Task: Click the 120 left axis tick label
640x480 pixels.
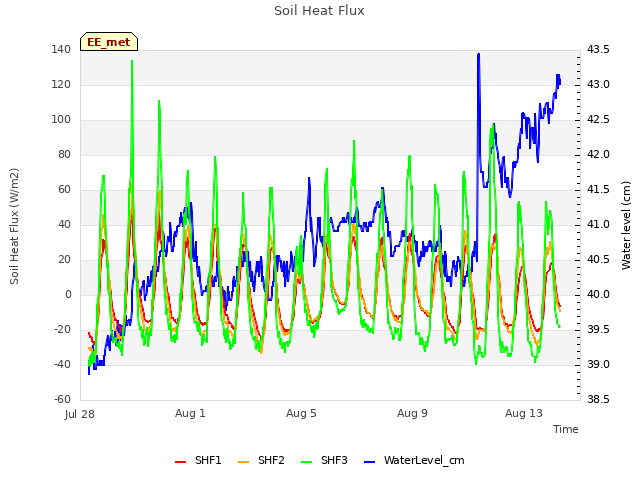Action: [61, 85]
